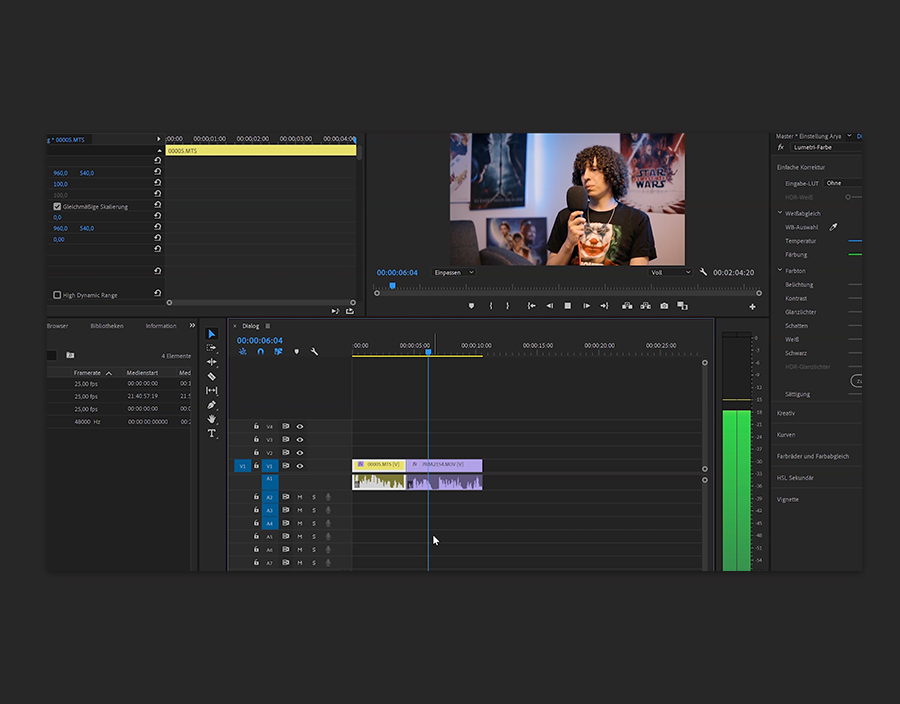Image resolution: width=900 pixels, height=704 pixels.
Task: Click the Färbung slider
Action: point(855,255)
